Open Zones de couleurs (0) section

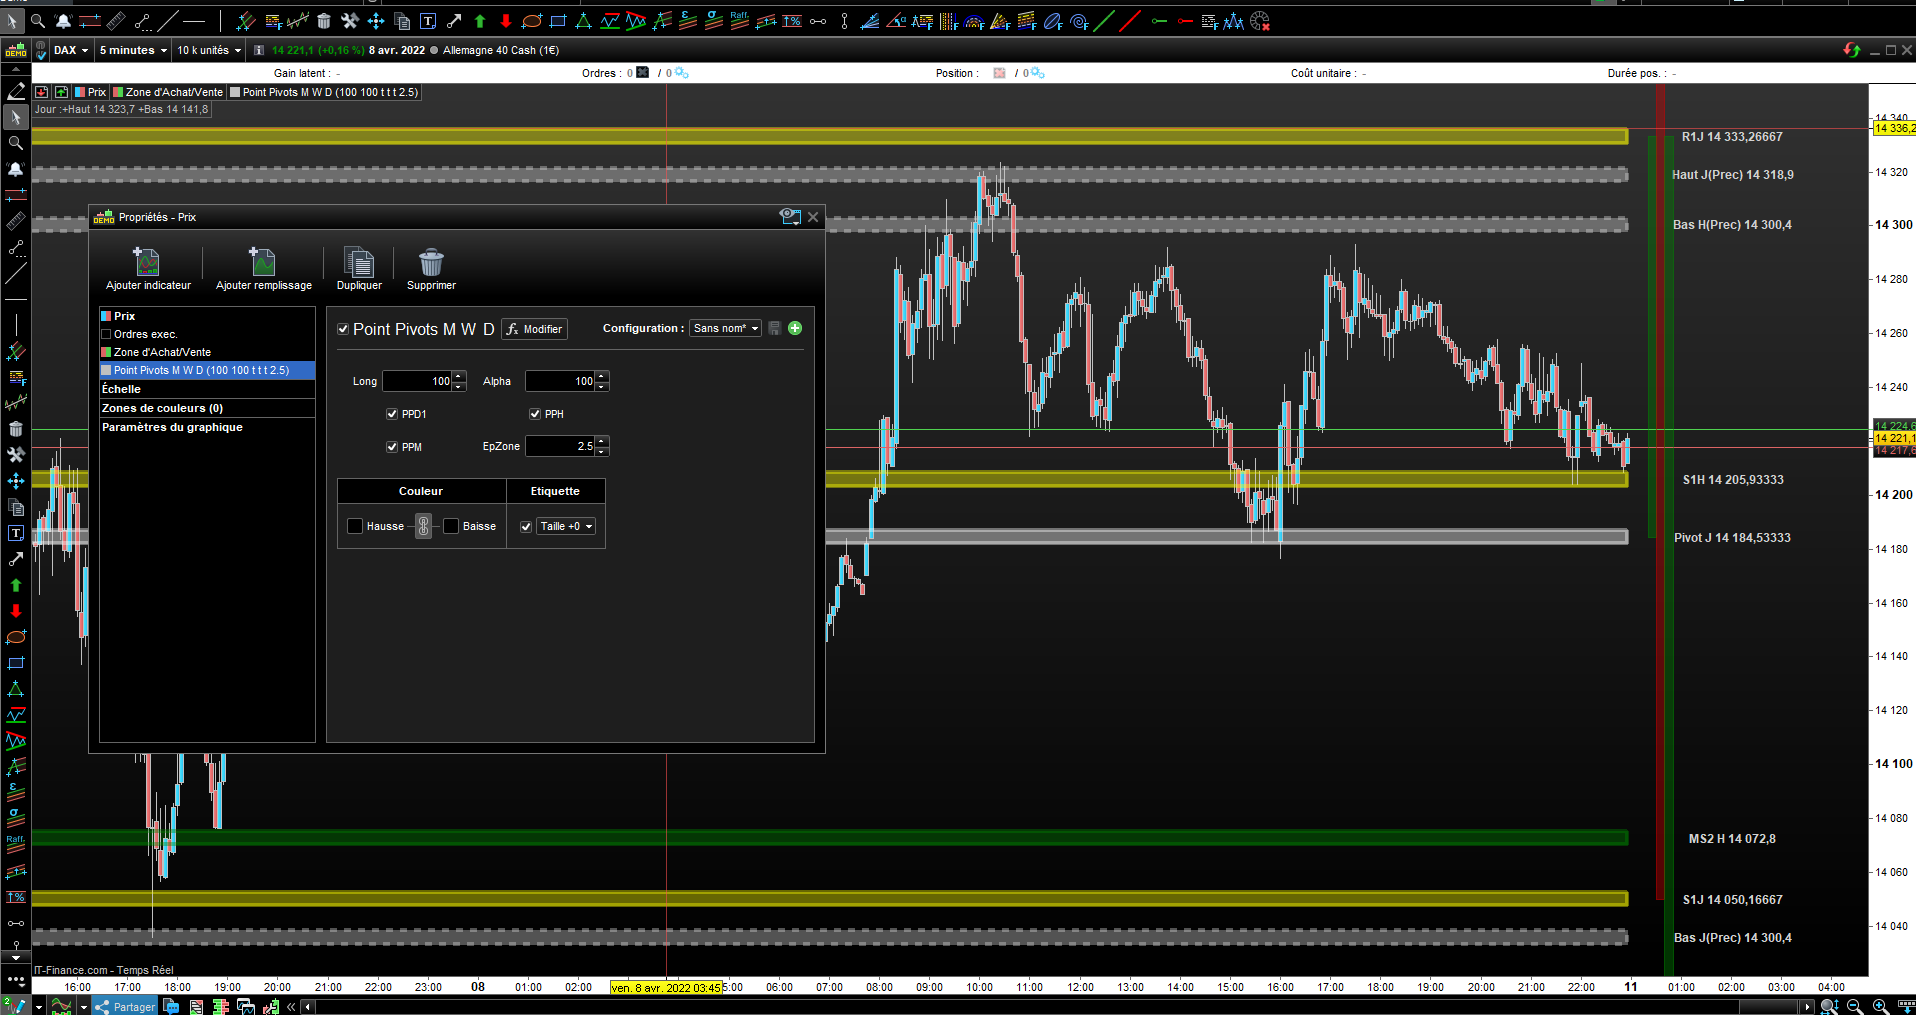click(x=207, y=408)
